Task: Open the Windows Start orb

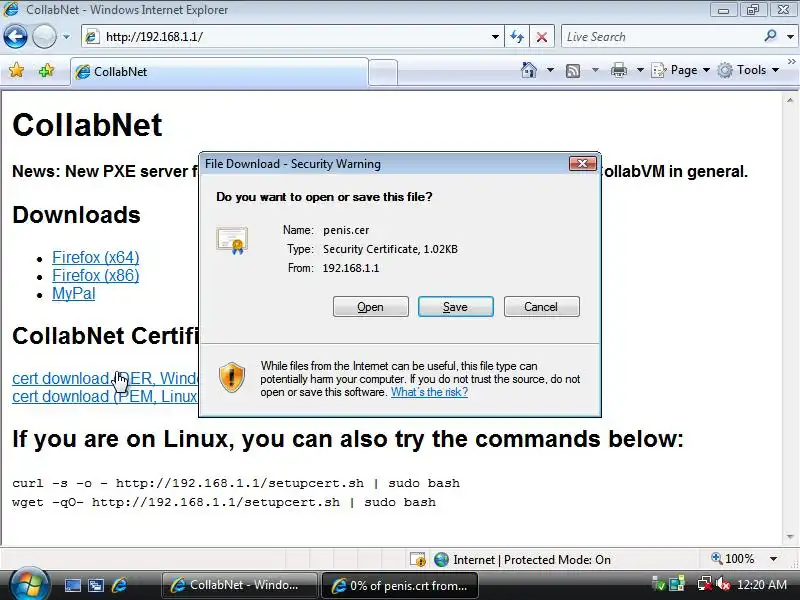Action: pos(29,584)
